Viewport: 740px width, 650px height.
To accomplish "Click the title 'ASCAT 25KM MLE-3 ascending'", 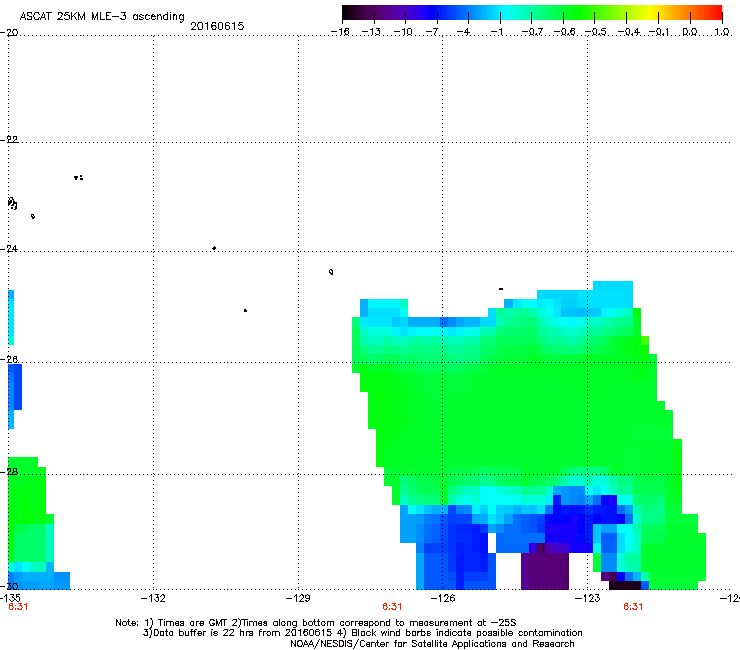I will (x=102, y=16).
